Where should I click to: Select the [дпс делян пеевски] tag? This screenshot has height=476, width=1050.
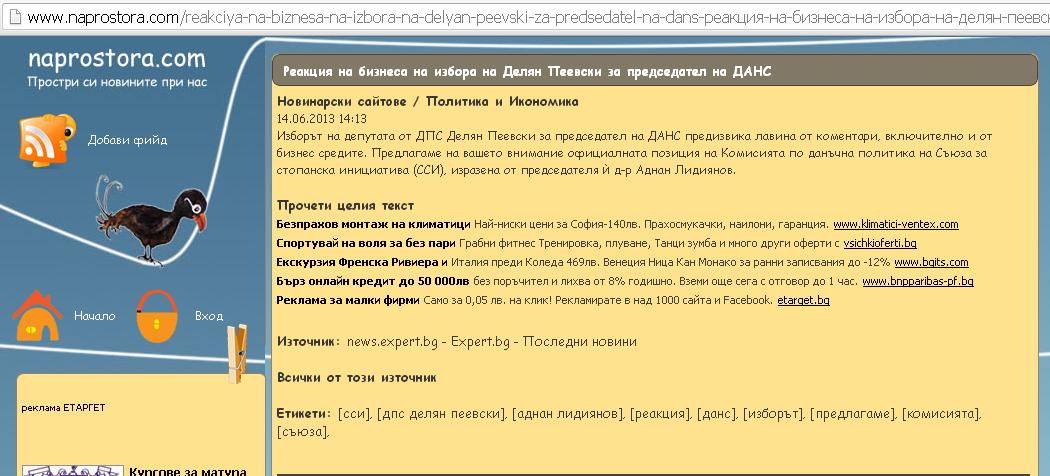tap(441, 414)
